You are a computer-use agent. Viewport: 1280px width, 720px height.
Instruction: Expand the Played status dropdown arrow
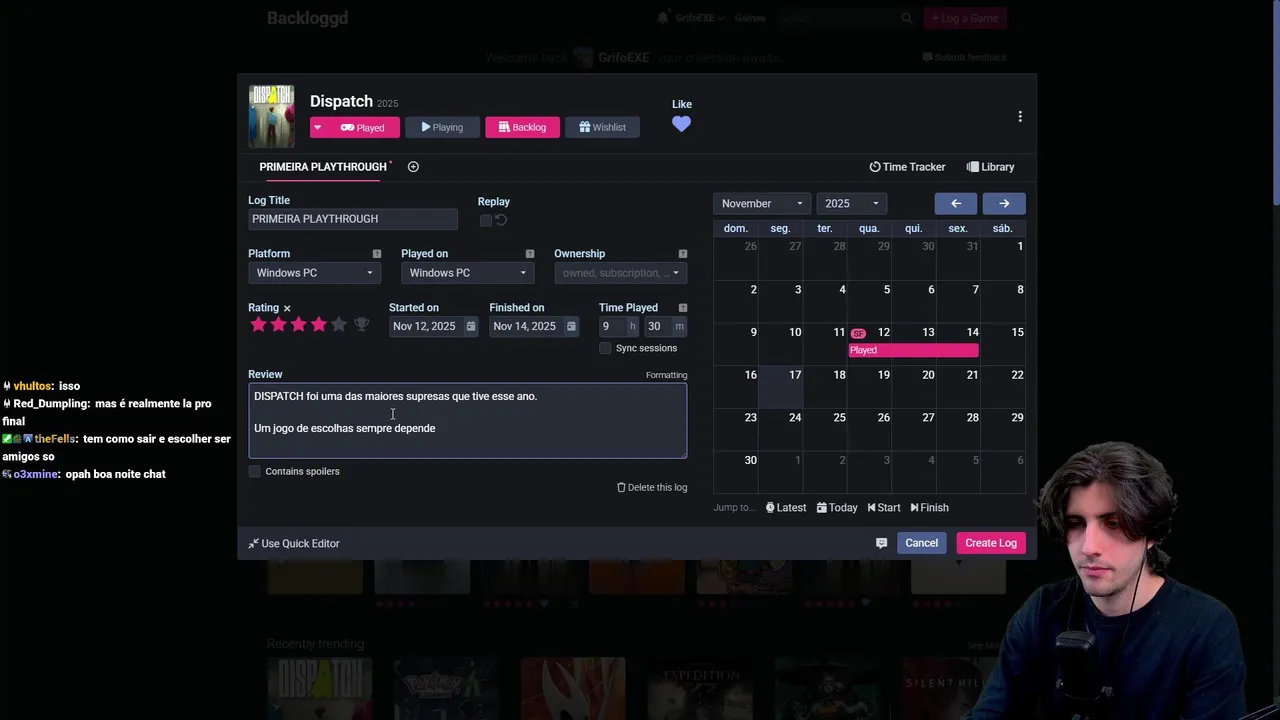318,127
